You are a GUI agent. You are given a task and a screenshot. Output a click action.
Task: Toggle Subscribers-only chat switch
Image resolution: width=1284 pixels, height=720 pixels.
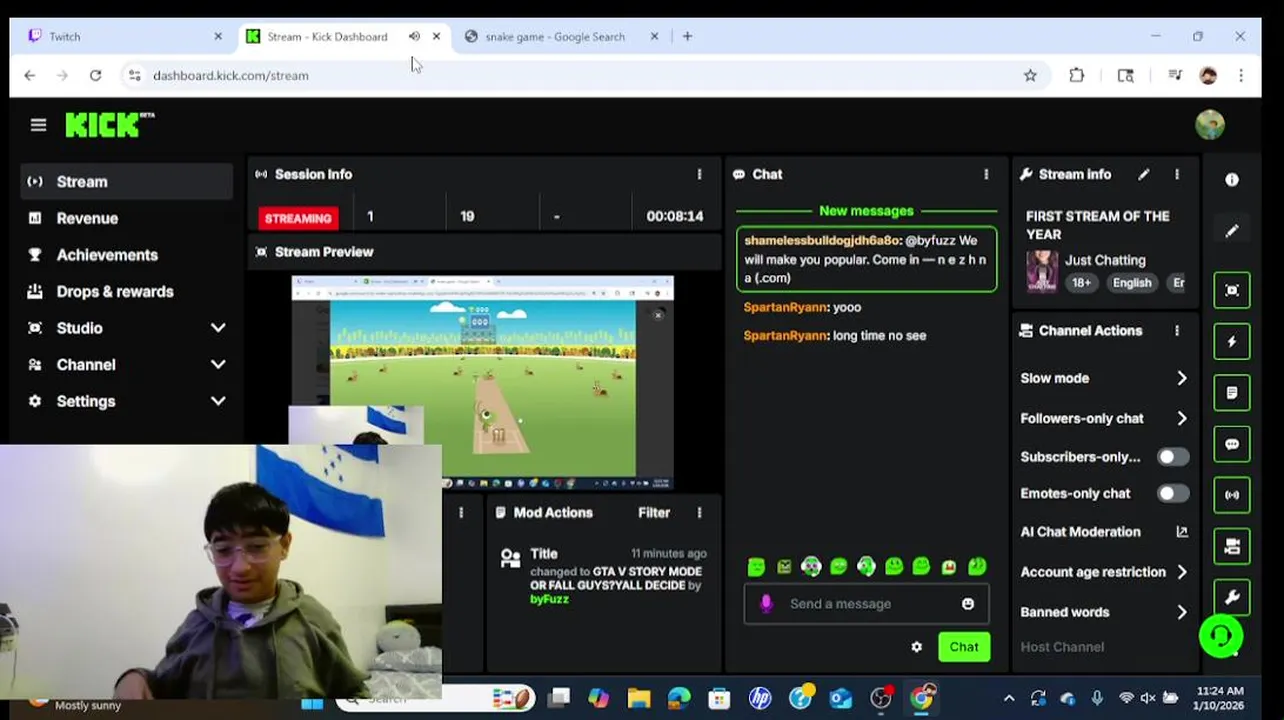[1173, 457]
